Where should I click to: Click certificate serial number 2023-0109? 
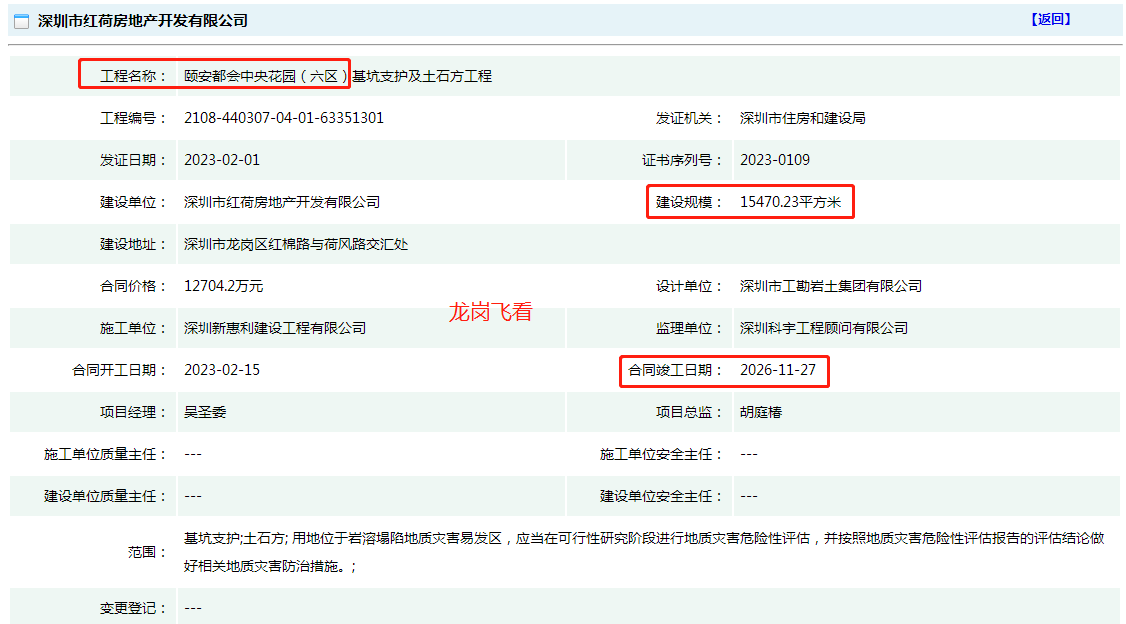pos(775,160)
